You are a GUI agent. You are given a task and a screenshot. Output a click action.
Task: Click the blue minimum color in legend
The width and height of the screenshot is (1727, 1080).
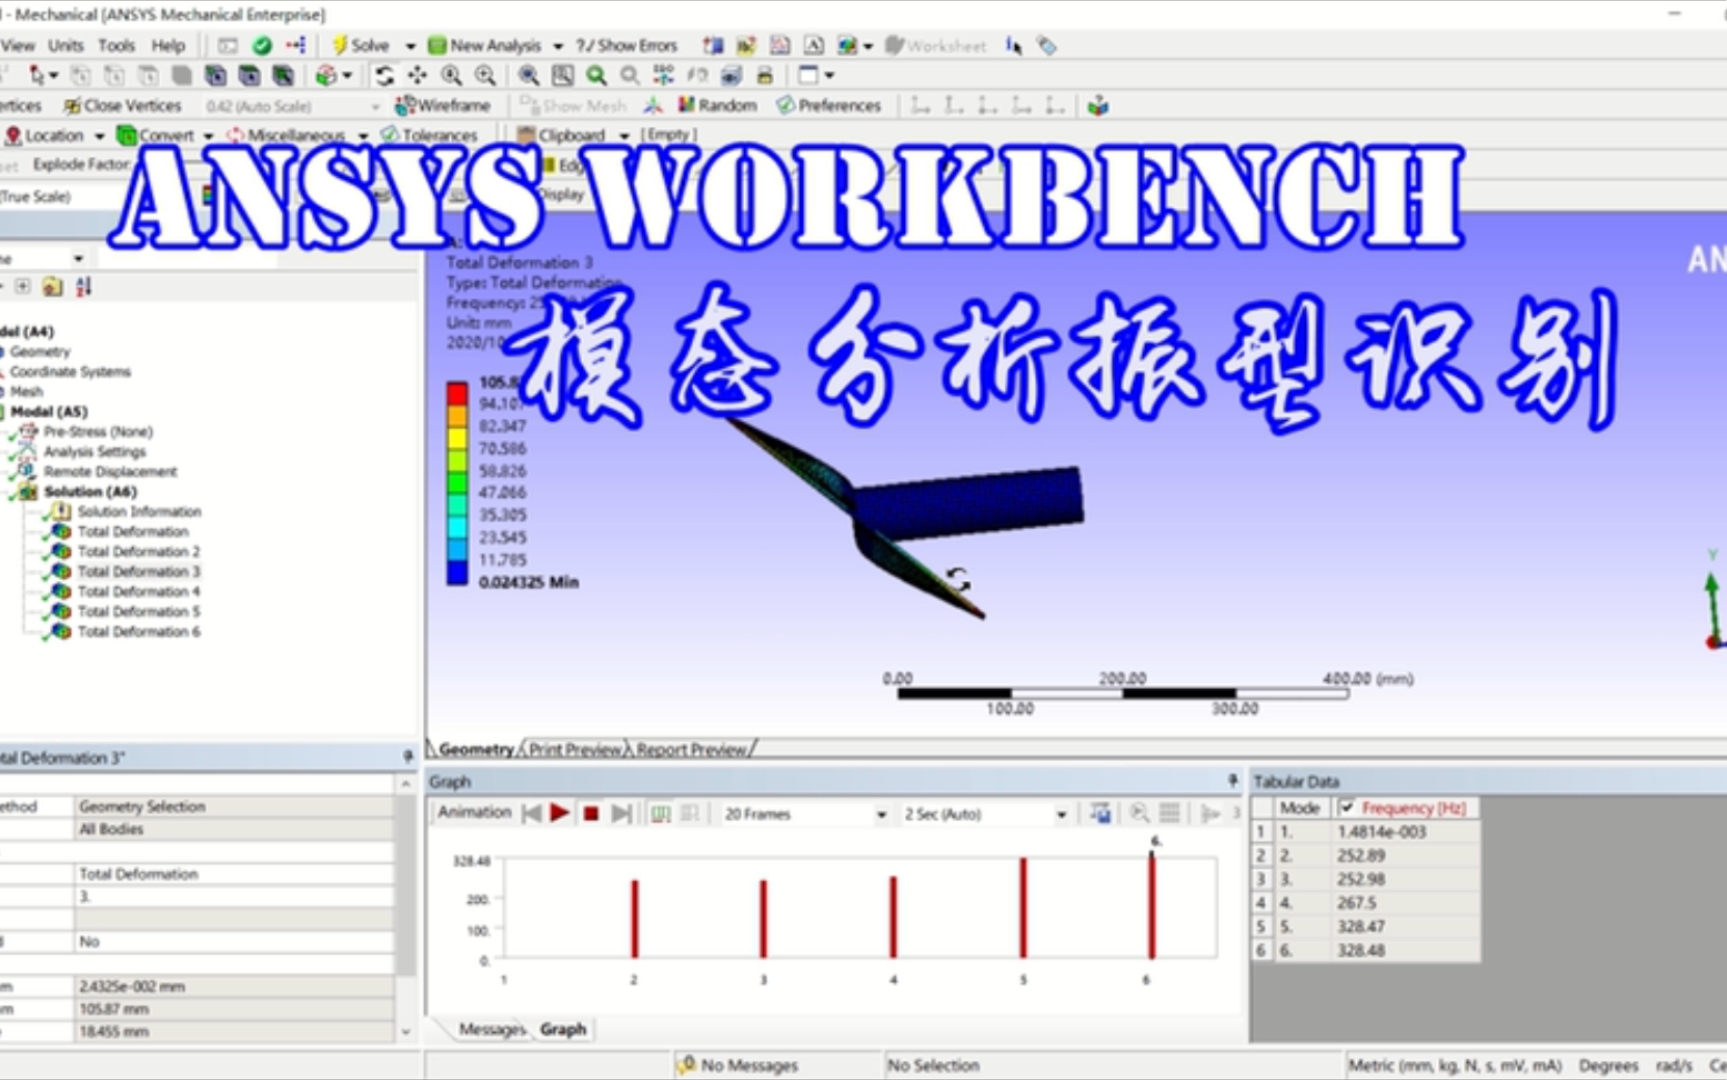tap(457, 573)
